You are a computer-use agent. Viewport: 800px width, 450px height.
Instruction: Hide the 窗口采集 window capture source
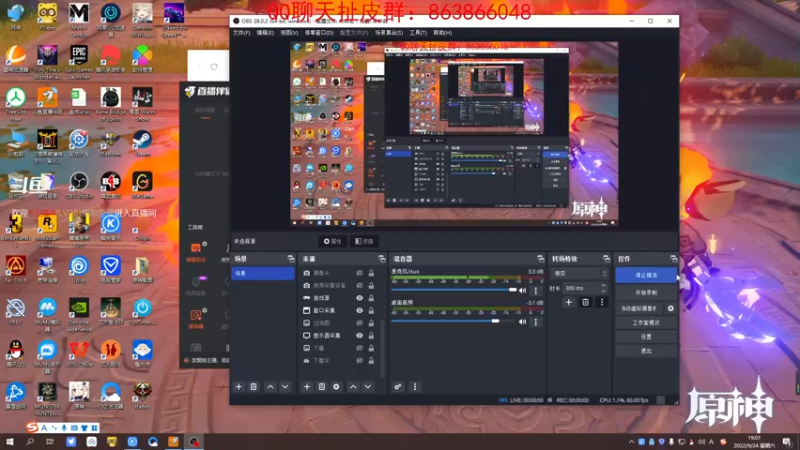tap(359, 310)
